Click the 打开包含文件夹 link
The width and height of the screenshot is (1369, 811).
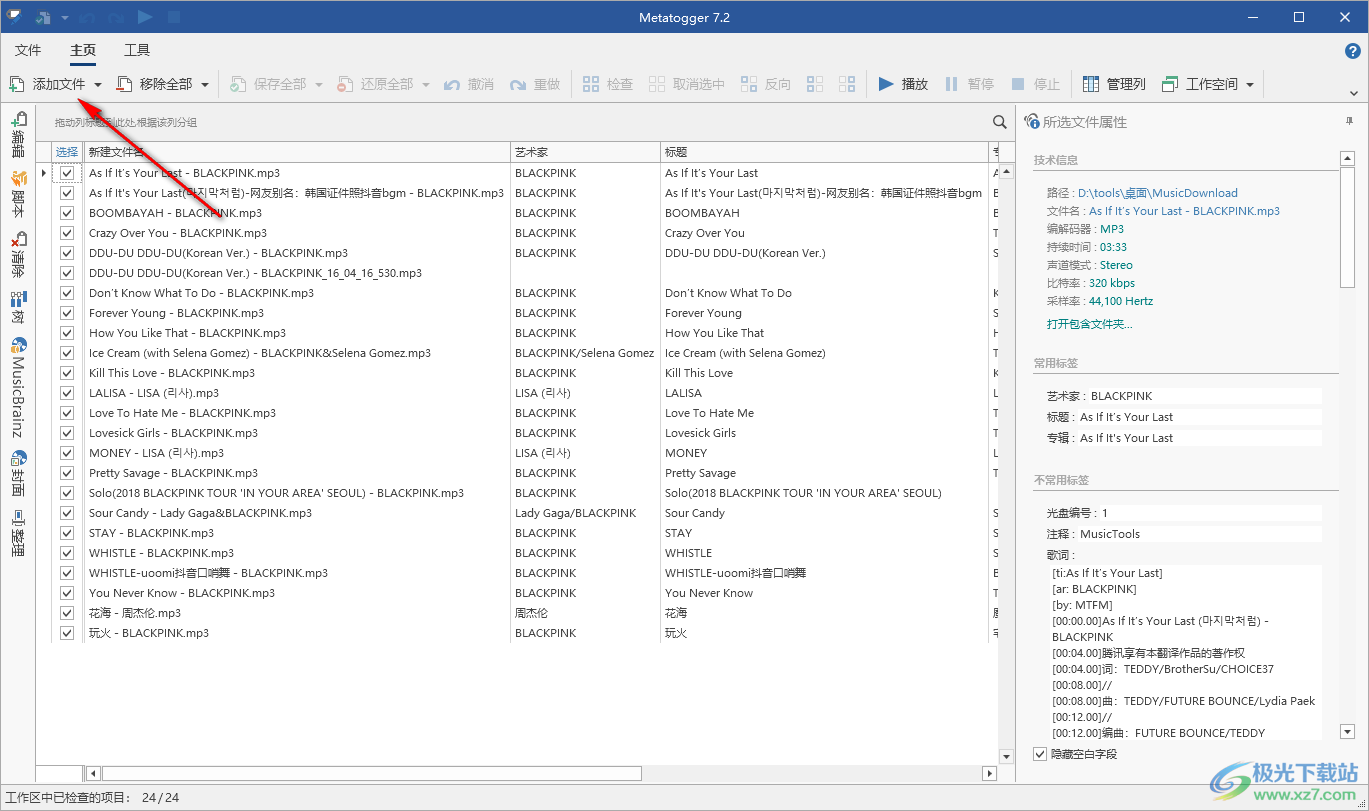point(1089,324)
